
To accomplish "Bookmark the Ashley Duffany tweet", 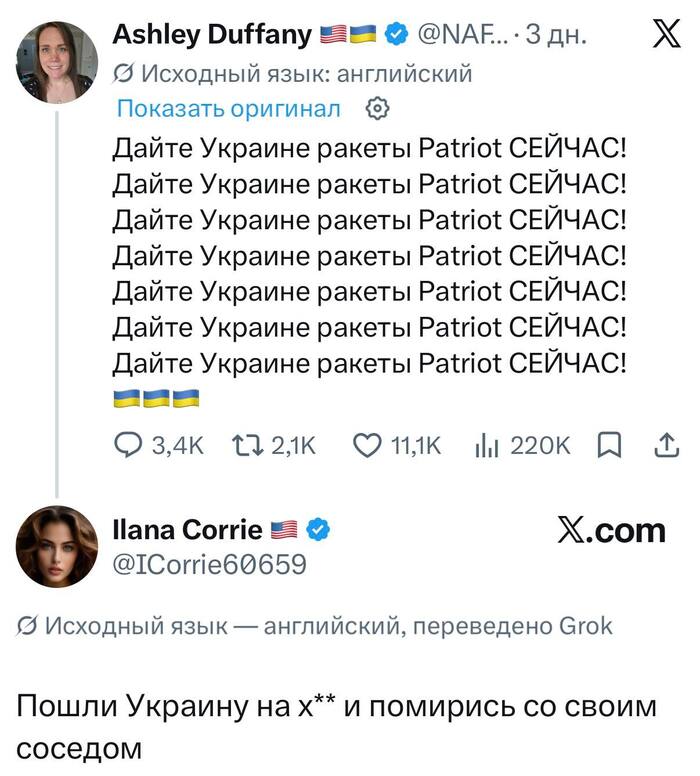I will [x=609, y=445].
